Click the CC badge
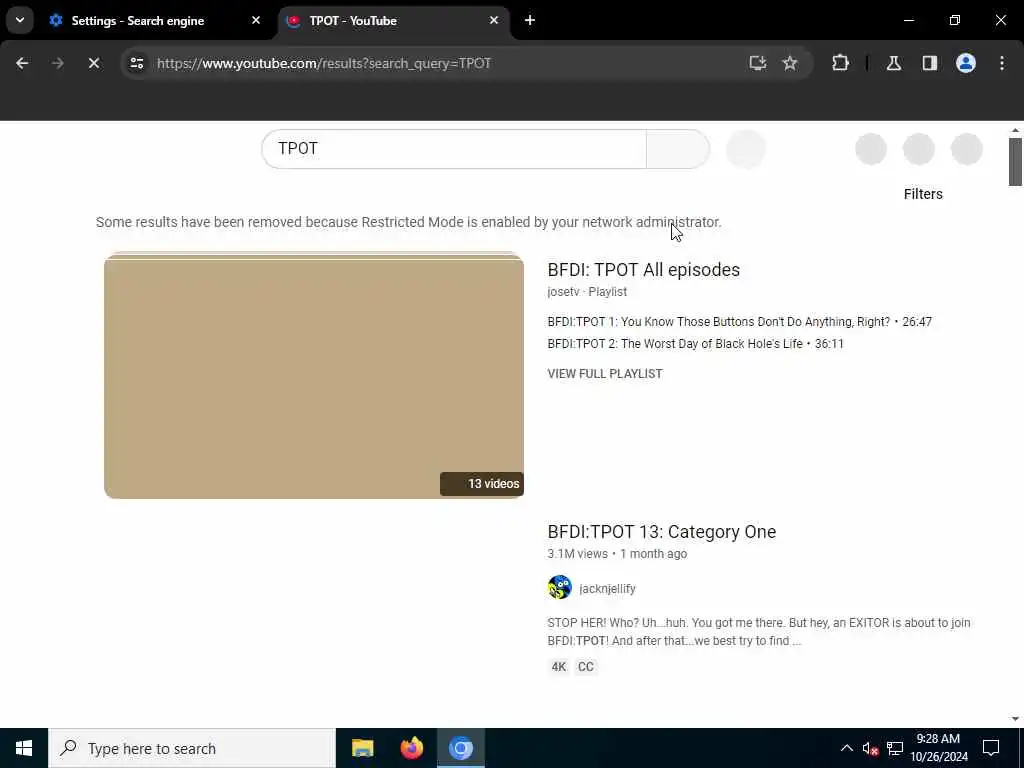Image resolution: width=1024 pixels, height=768 pixels. click(586, 667)
